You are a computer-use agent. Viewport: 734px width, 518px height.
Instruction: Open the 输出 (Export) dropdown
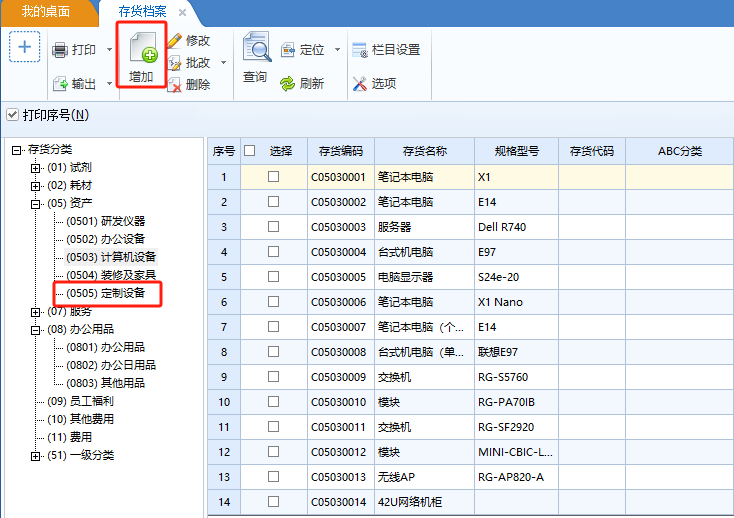coord(107,84)
